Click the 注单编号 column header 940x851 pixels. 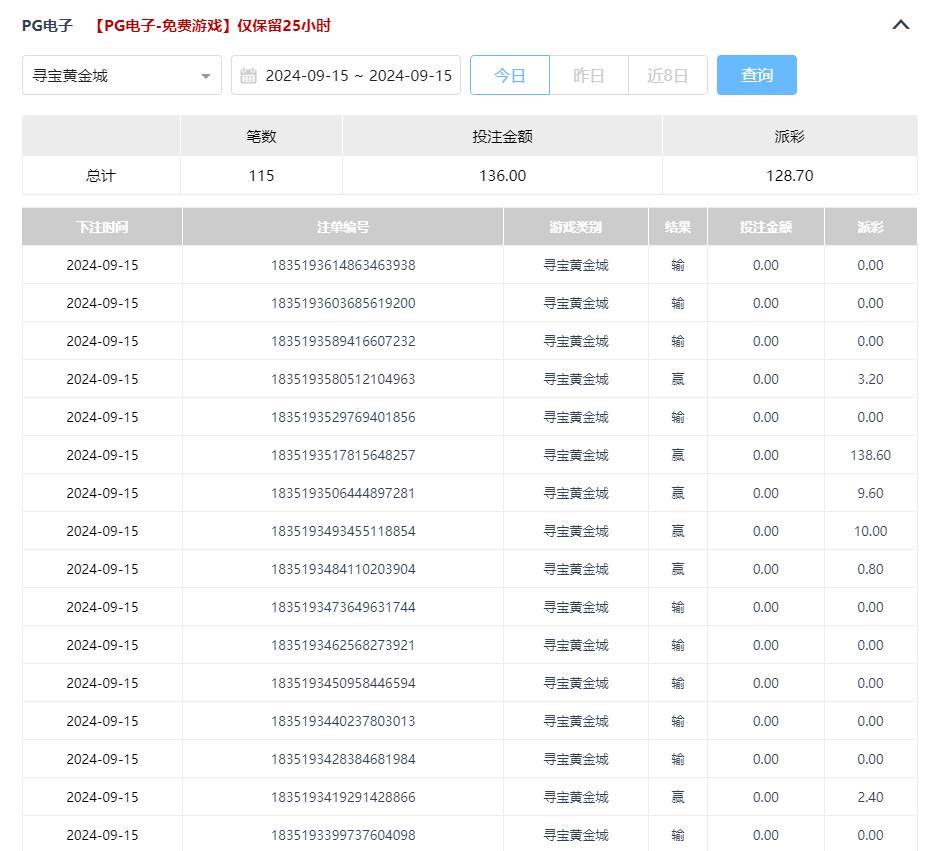[342, 227]
